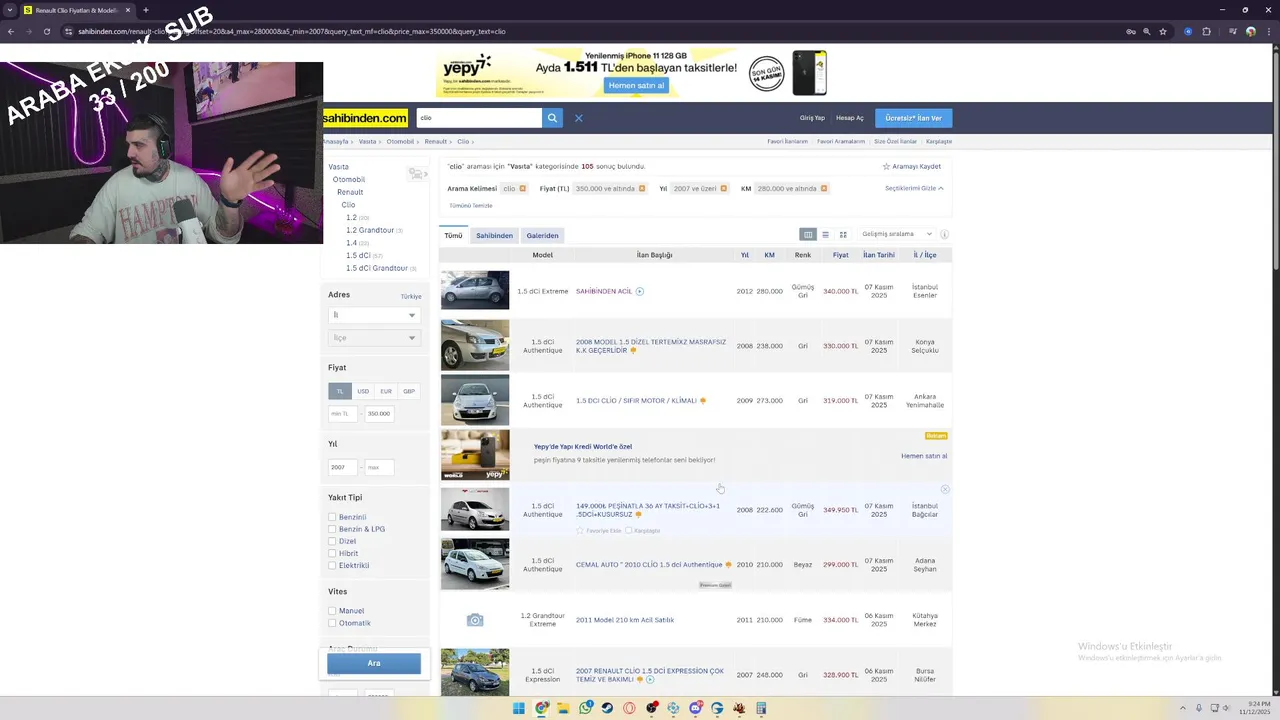Viewport: 1280px width, 720px height.
Task: Check the Manuel transmission option
Action: pyautogui.click(x=332, y=611)
